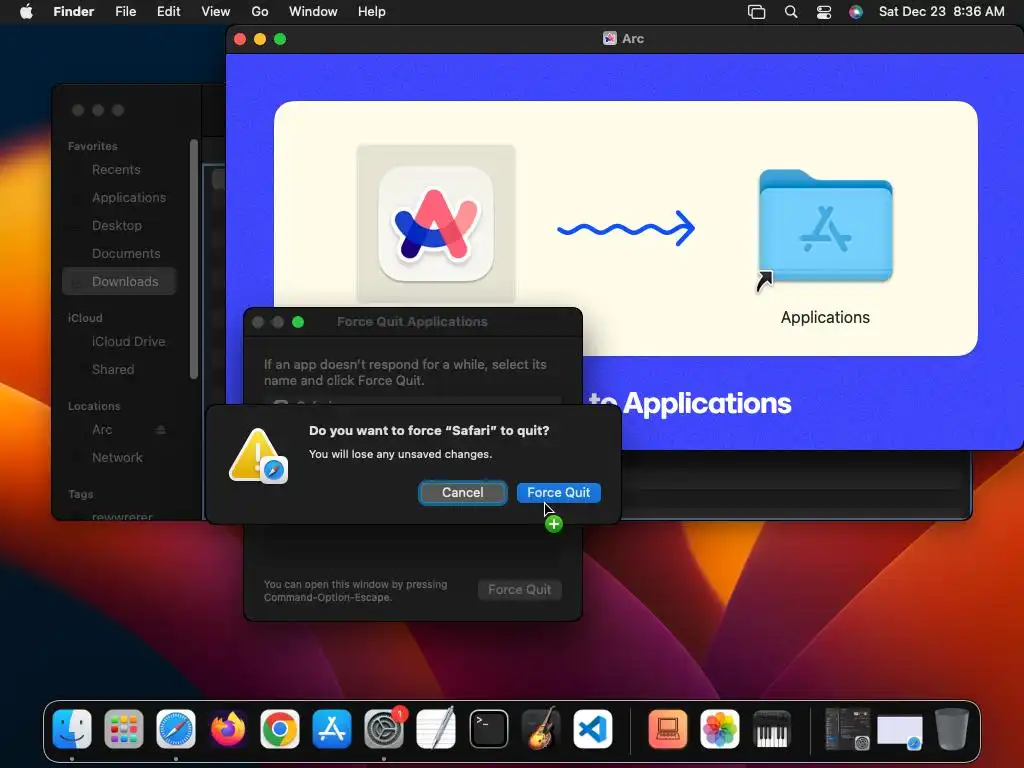Open the Applications folder shortcut
Image resolution: width=1024 pixels, height=768 pixels.
(825, 227)
